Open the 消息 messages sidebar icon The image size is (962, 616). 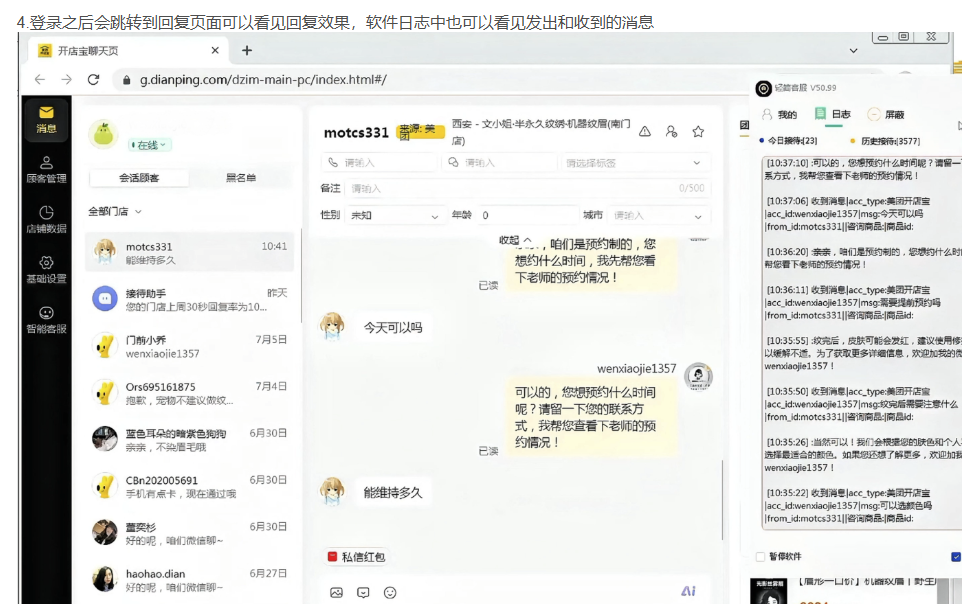click(46, 119)
